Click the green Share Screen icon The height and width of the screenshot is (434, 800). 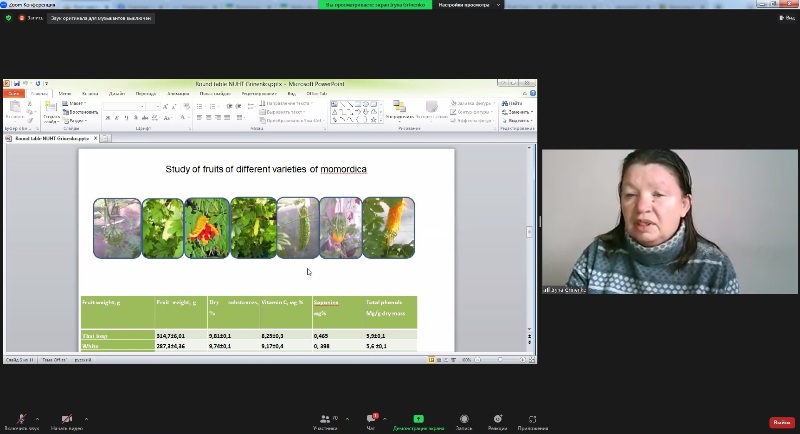tap(418, 419)
